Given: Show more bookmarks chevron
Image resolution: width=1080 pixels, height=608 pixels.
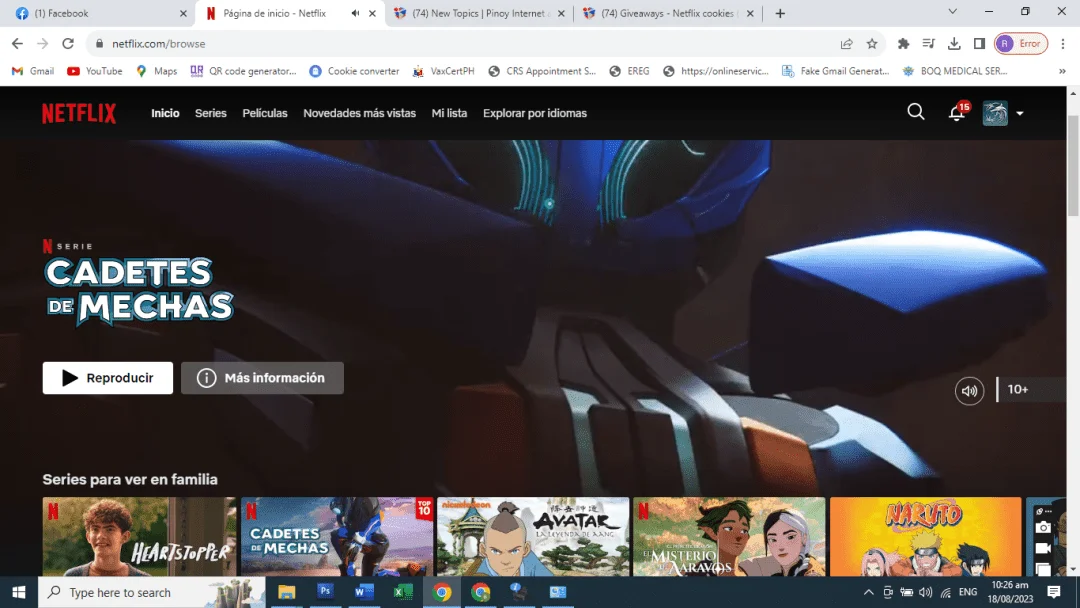Looking at the screenshot, I should [x=1062, y=71].
